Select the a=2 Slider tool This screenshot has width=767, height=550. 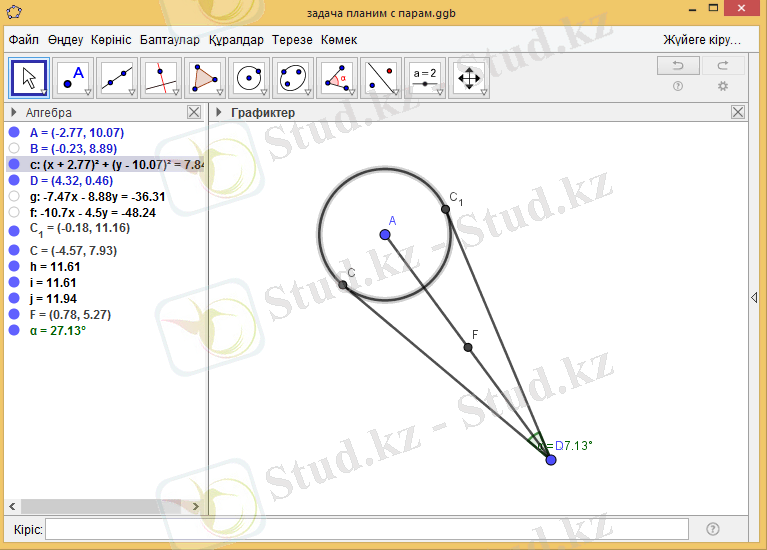point(425,76)
